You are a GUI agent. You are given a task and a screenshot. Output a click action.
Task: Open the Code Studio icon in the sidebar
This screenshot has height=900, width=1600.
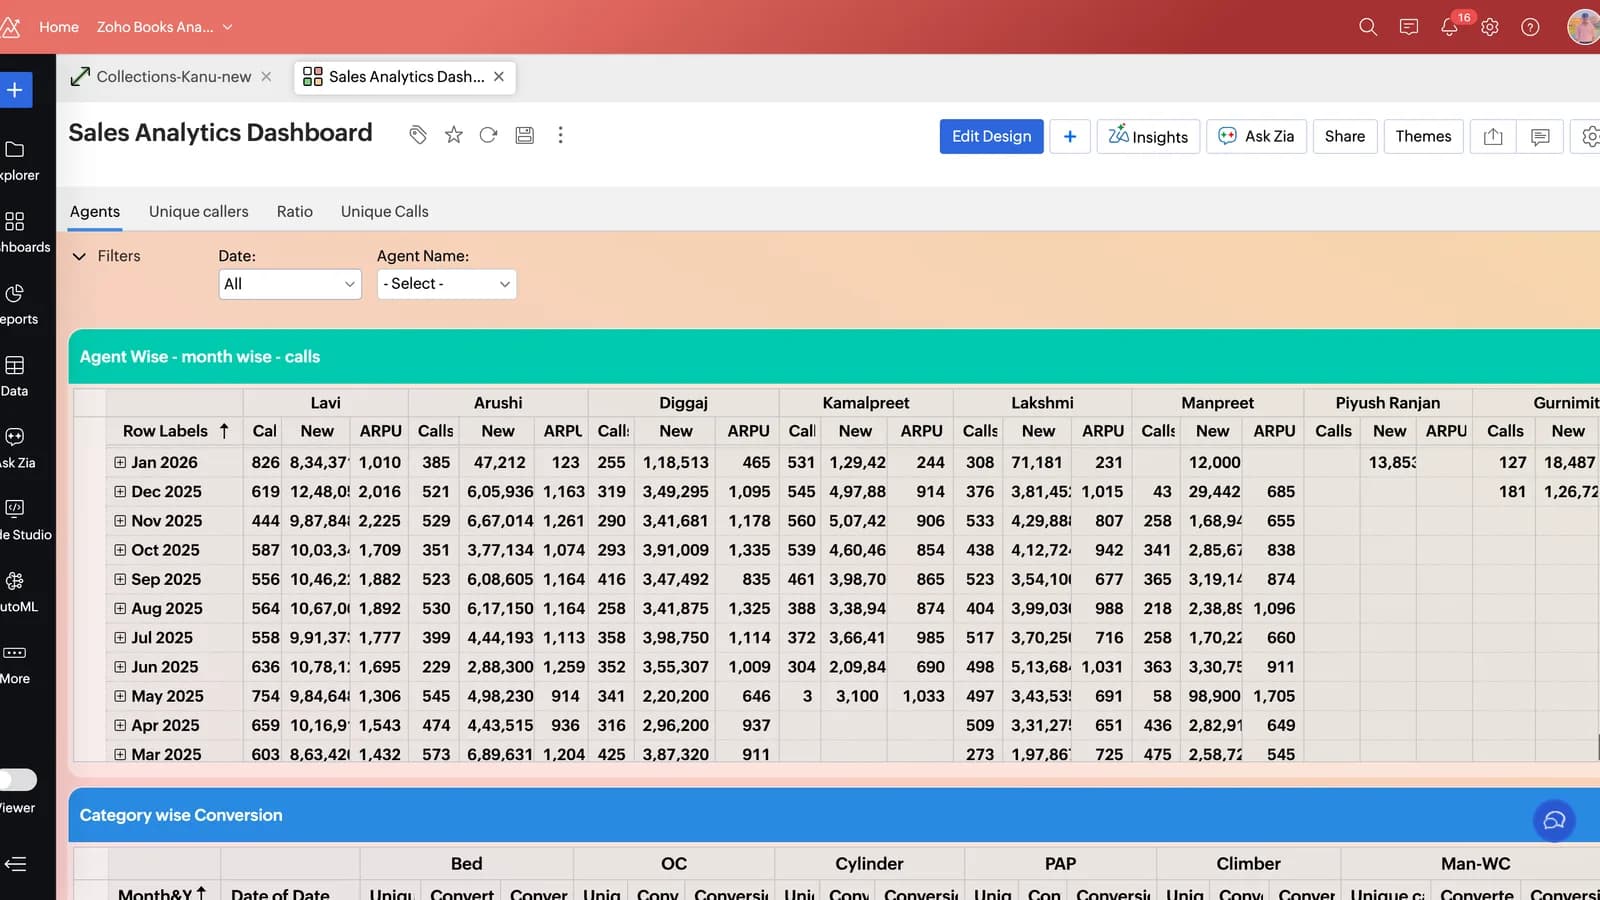pos(15,508)
